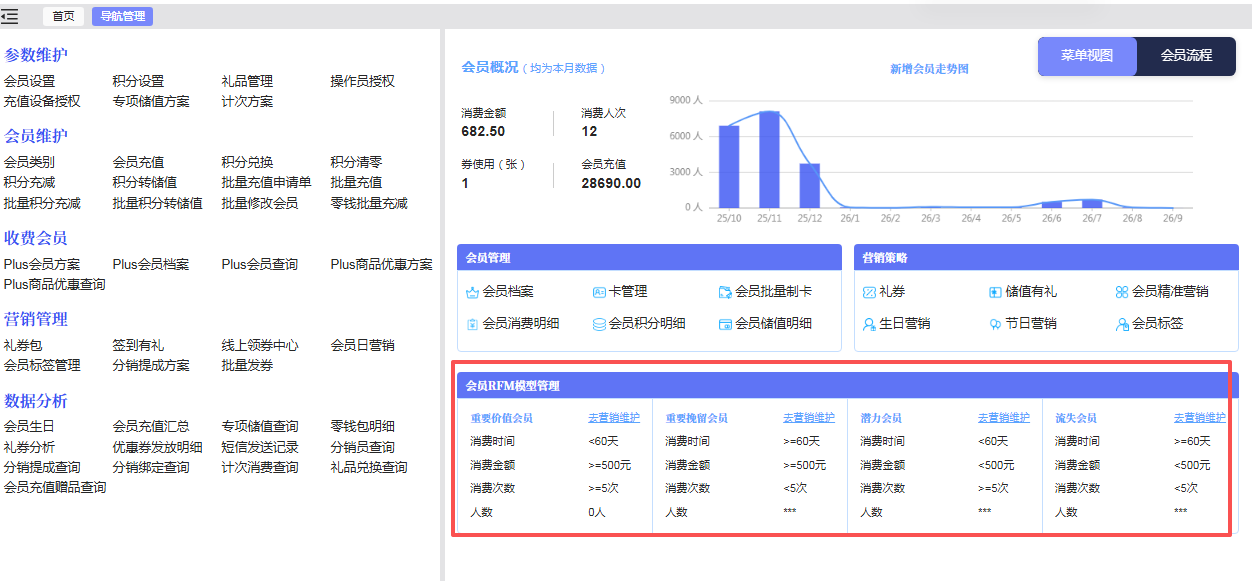This screenshot has height=581, width=1252.
Task: Click the 会员积分明细 icon
Action: point(599,324)
